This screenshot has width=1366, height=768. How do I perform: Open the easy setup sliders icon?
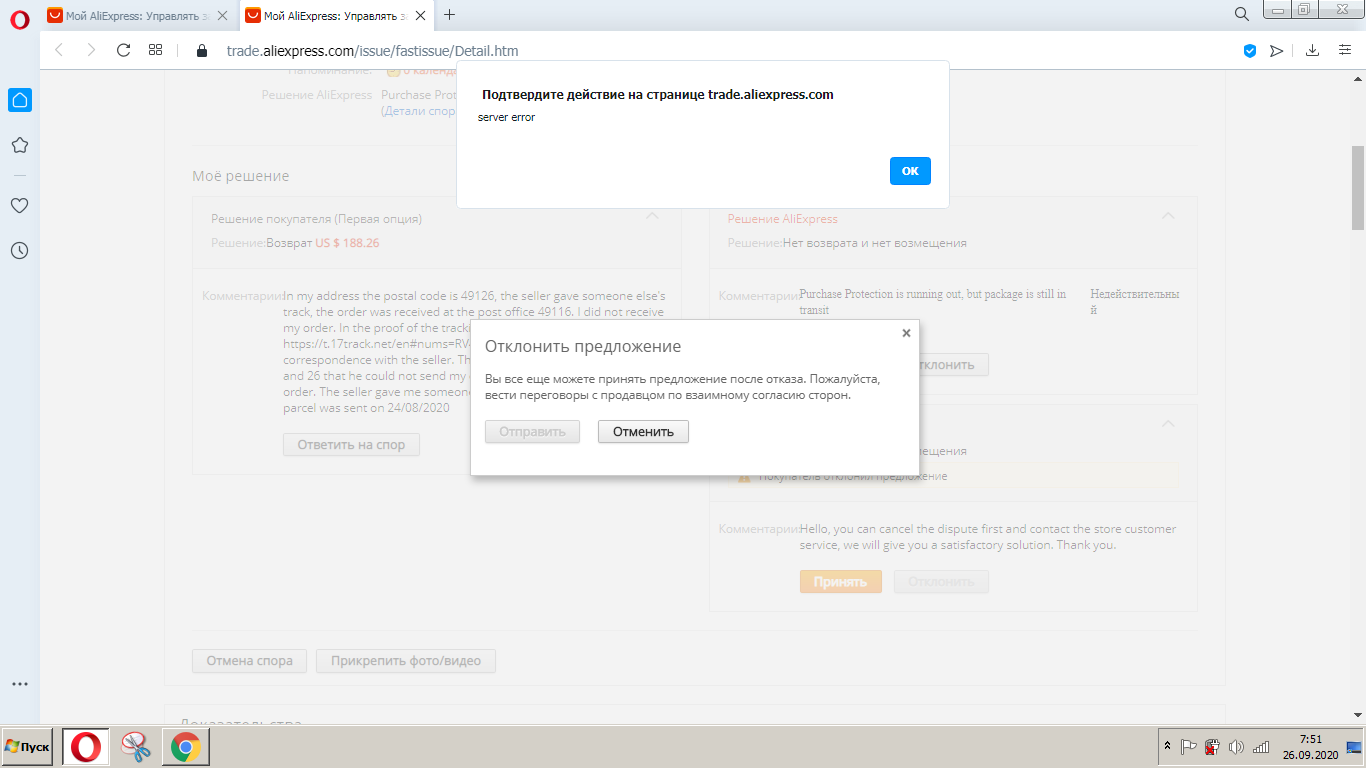tap(1345, 51)
